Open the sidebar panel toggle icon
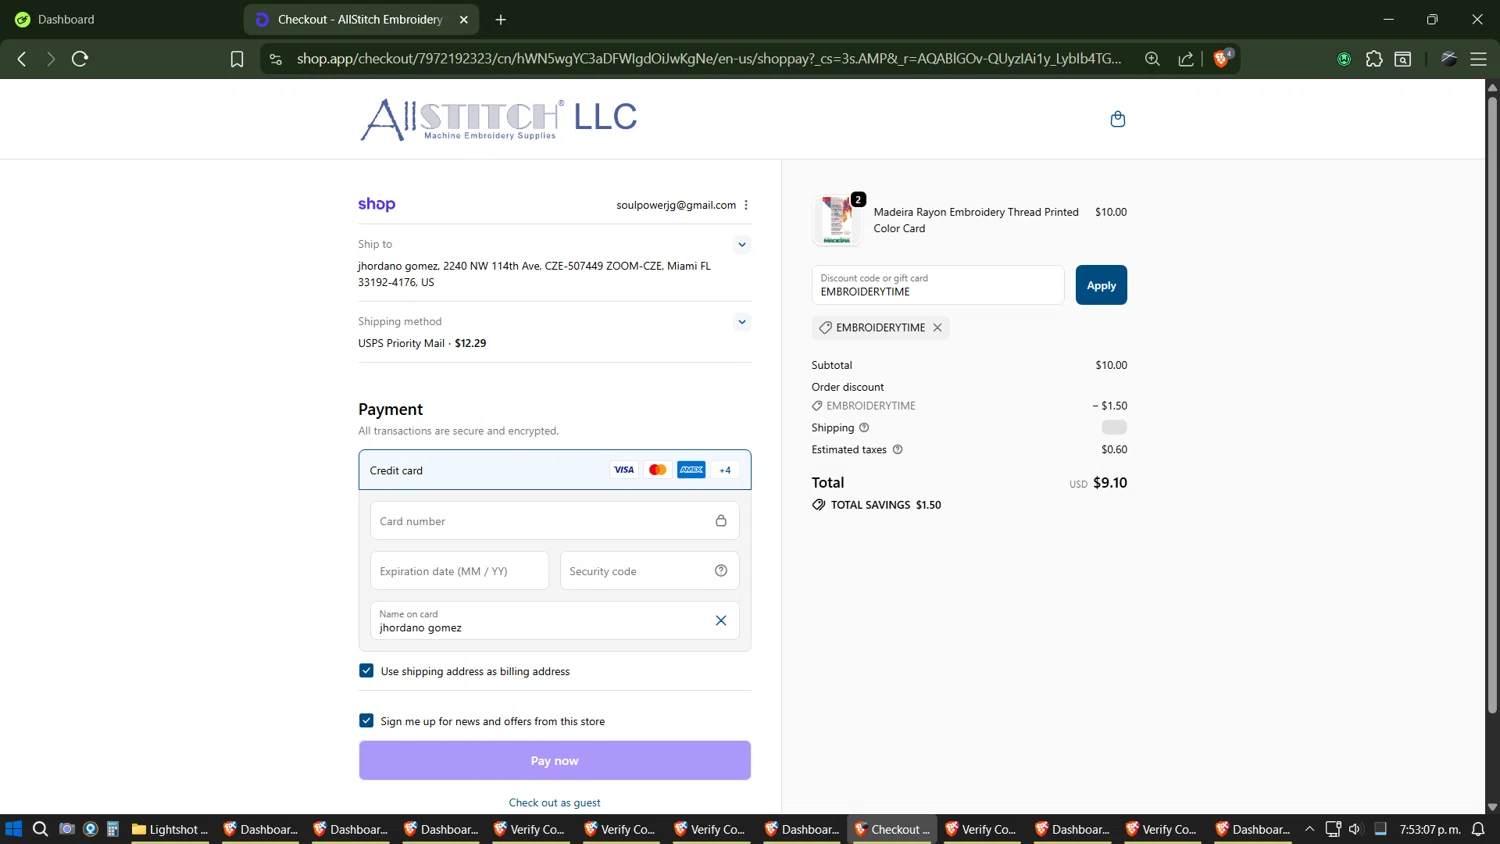The width and height of the screenshot is (1500, 844). click(x=1403, y=59)
